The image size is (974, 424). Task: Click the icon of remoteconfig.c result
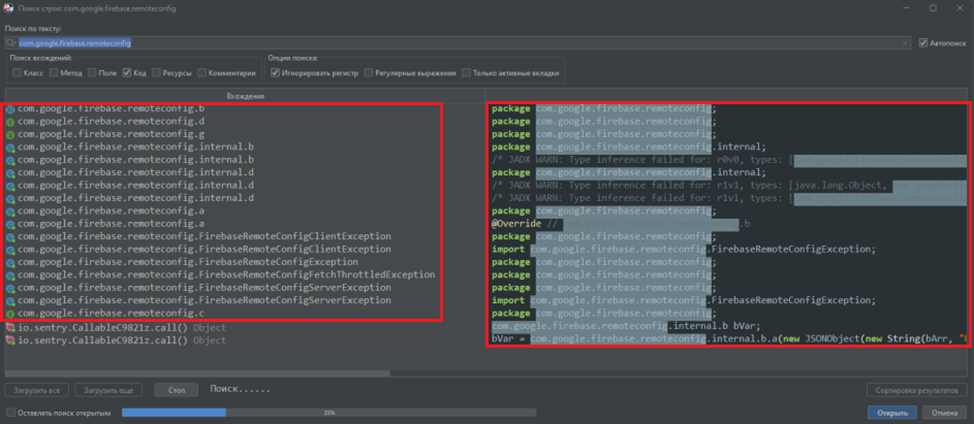click(10, 313)
